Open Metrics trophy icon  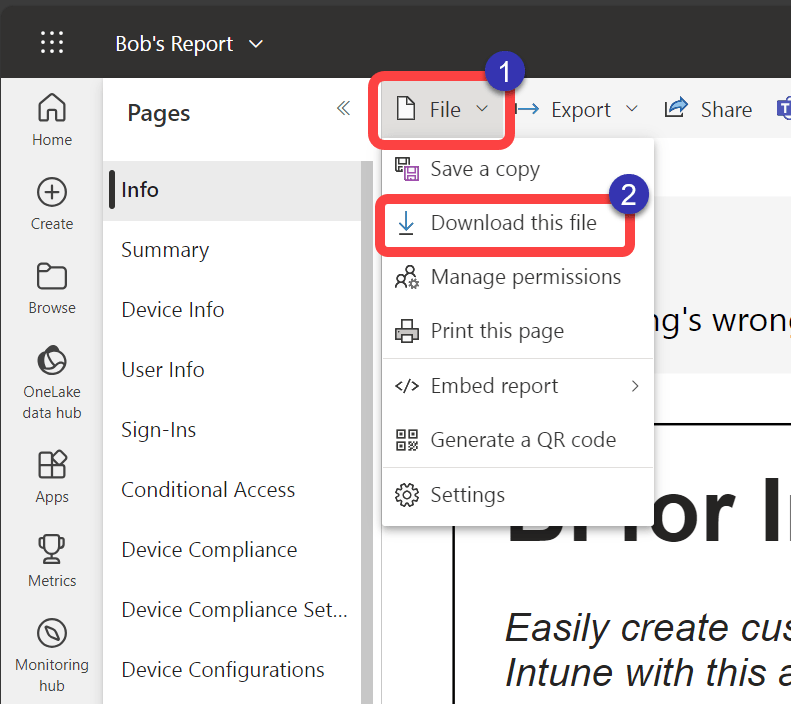[52, 549]
